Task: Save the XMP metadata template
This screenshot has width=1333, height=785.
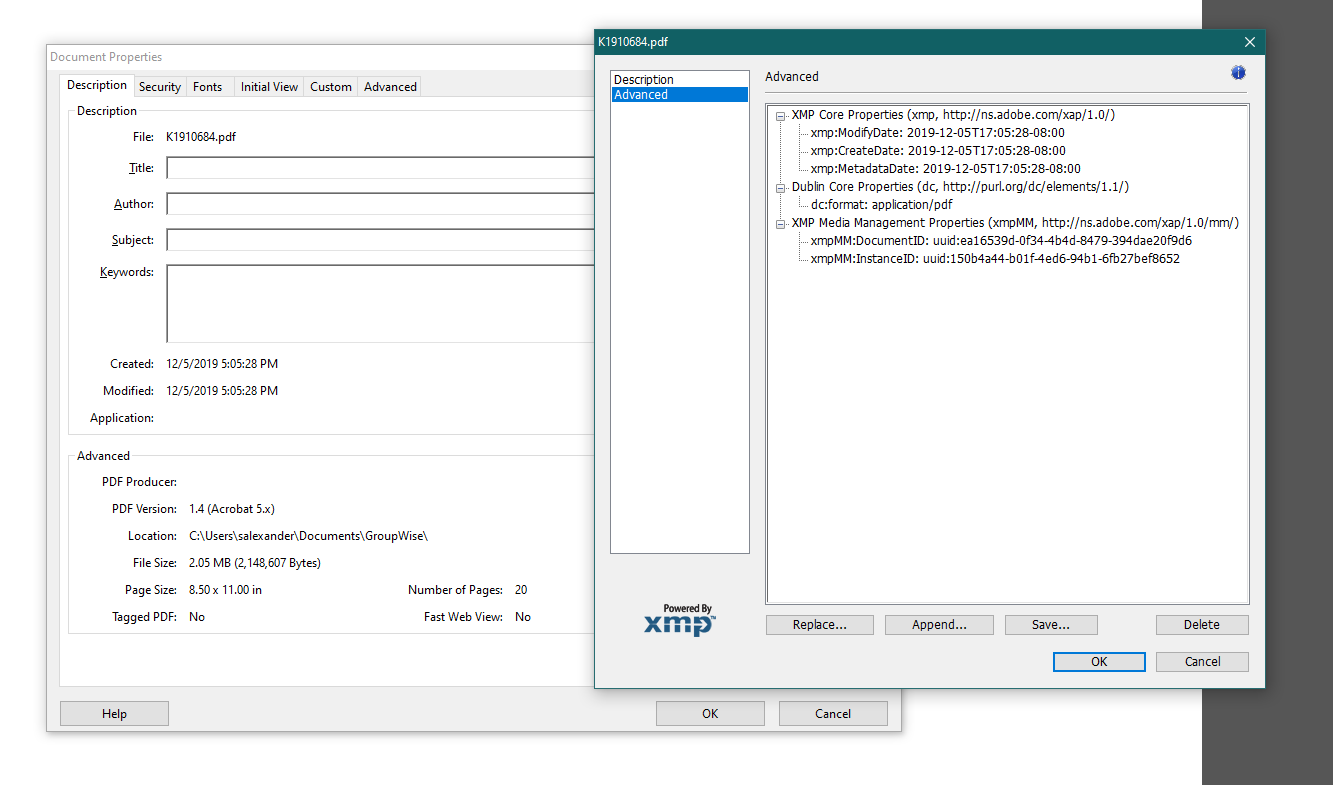Action: pos(1051,624)
